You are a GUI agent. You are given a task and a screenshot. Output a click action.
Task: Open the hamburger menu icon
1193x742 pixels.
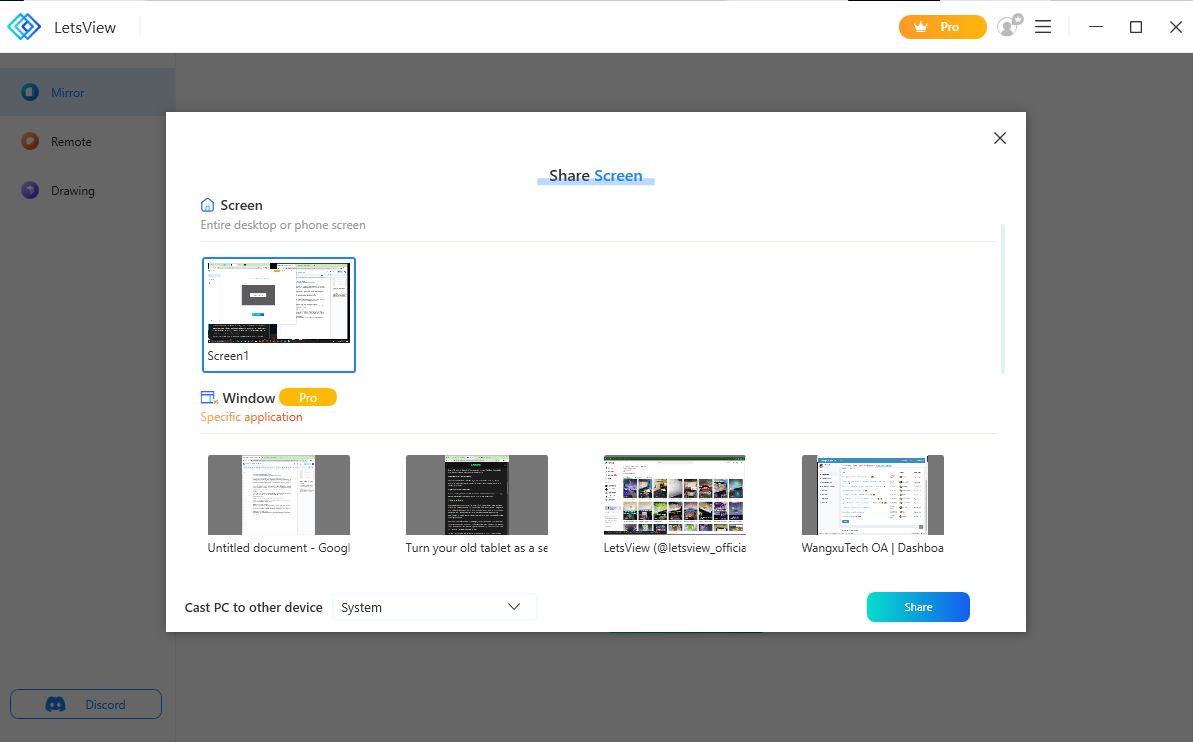pyautogui.click(x=1043, y=27)
